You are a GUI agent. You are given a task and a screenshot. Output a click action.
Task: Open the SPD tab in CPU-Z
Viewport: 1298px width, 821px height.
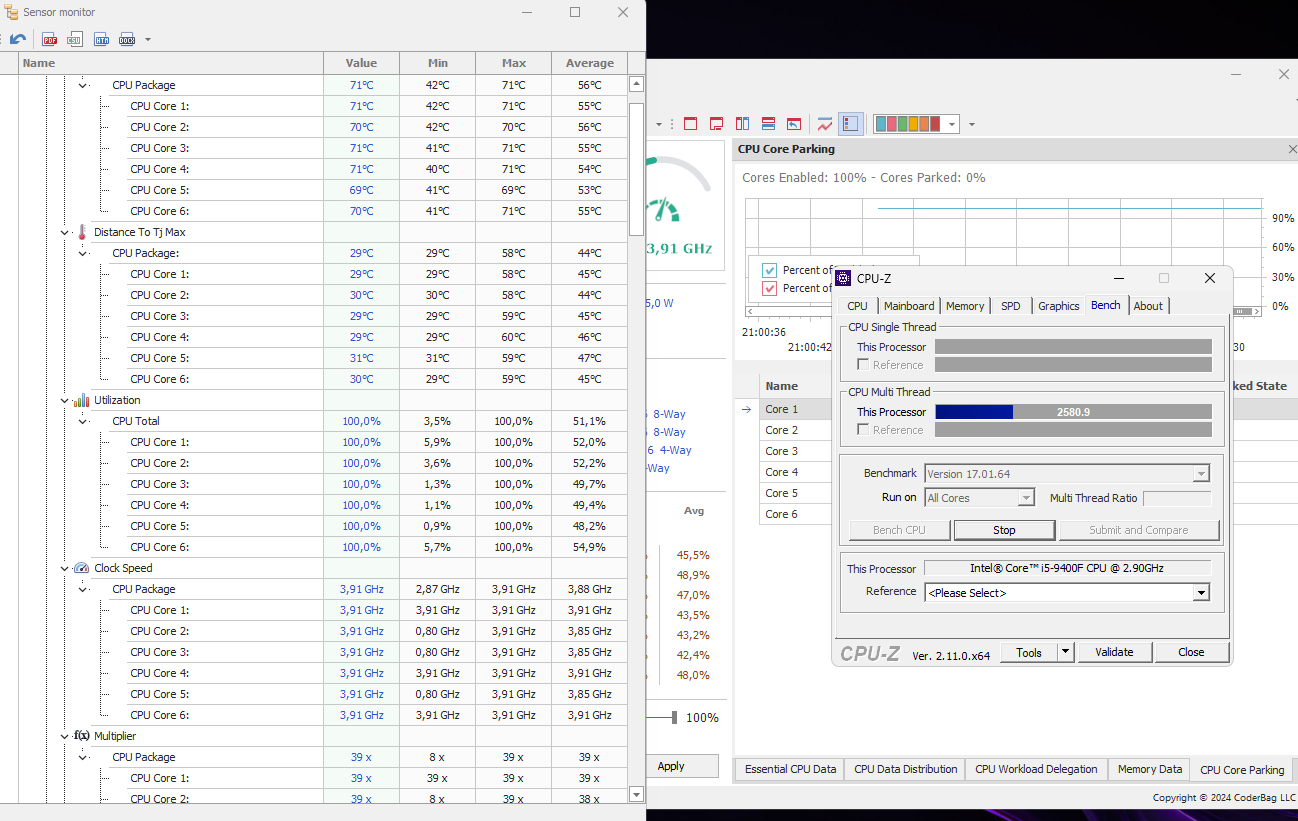coord(1011,306)
